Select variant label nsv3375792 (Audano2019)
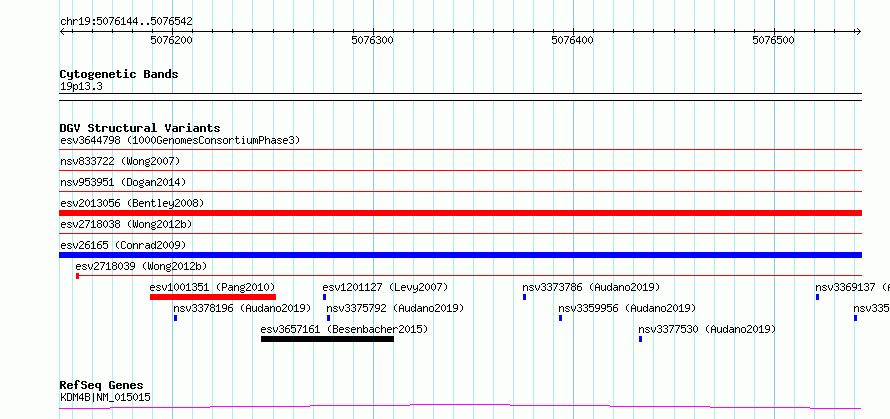This screenshot has height=419, width=890. click(395, 308)
